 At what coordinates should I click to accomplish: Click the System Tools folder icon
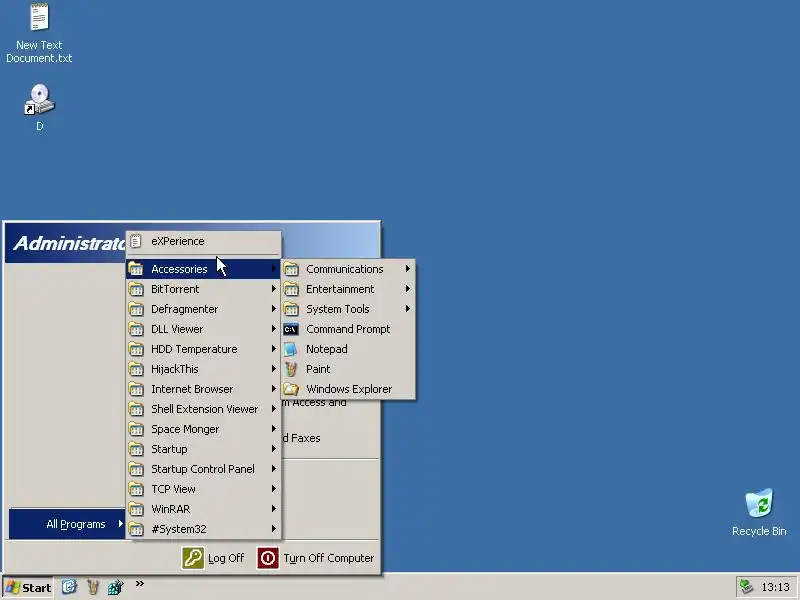click(x=291, y=309)
